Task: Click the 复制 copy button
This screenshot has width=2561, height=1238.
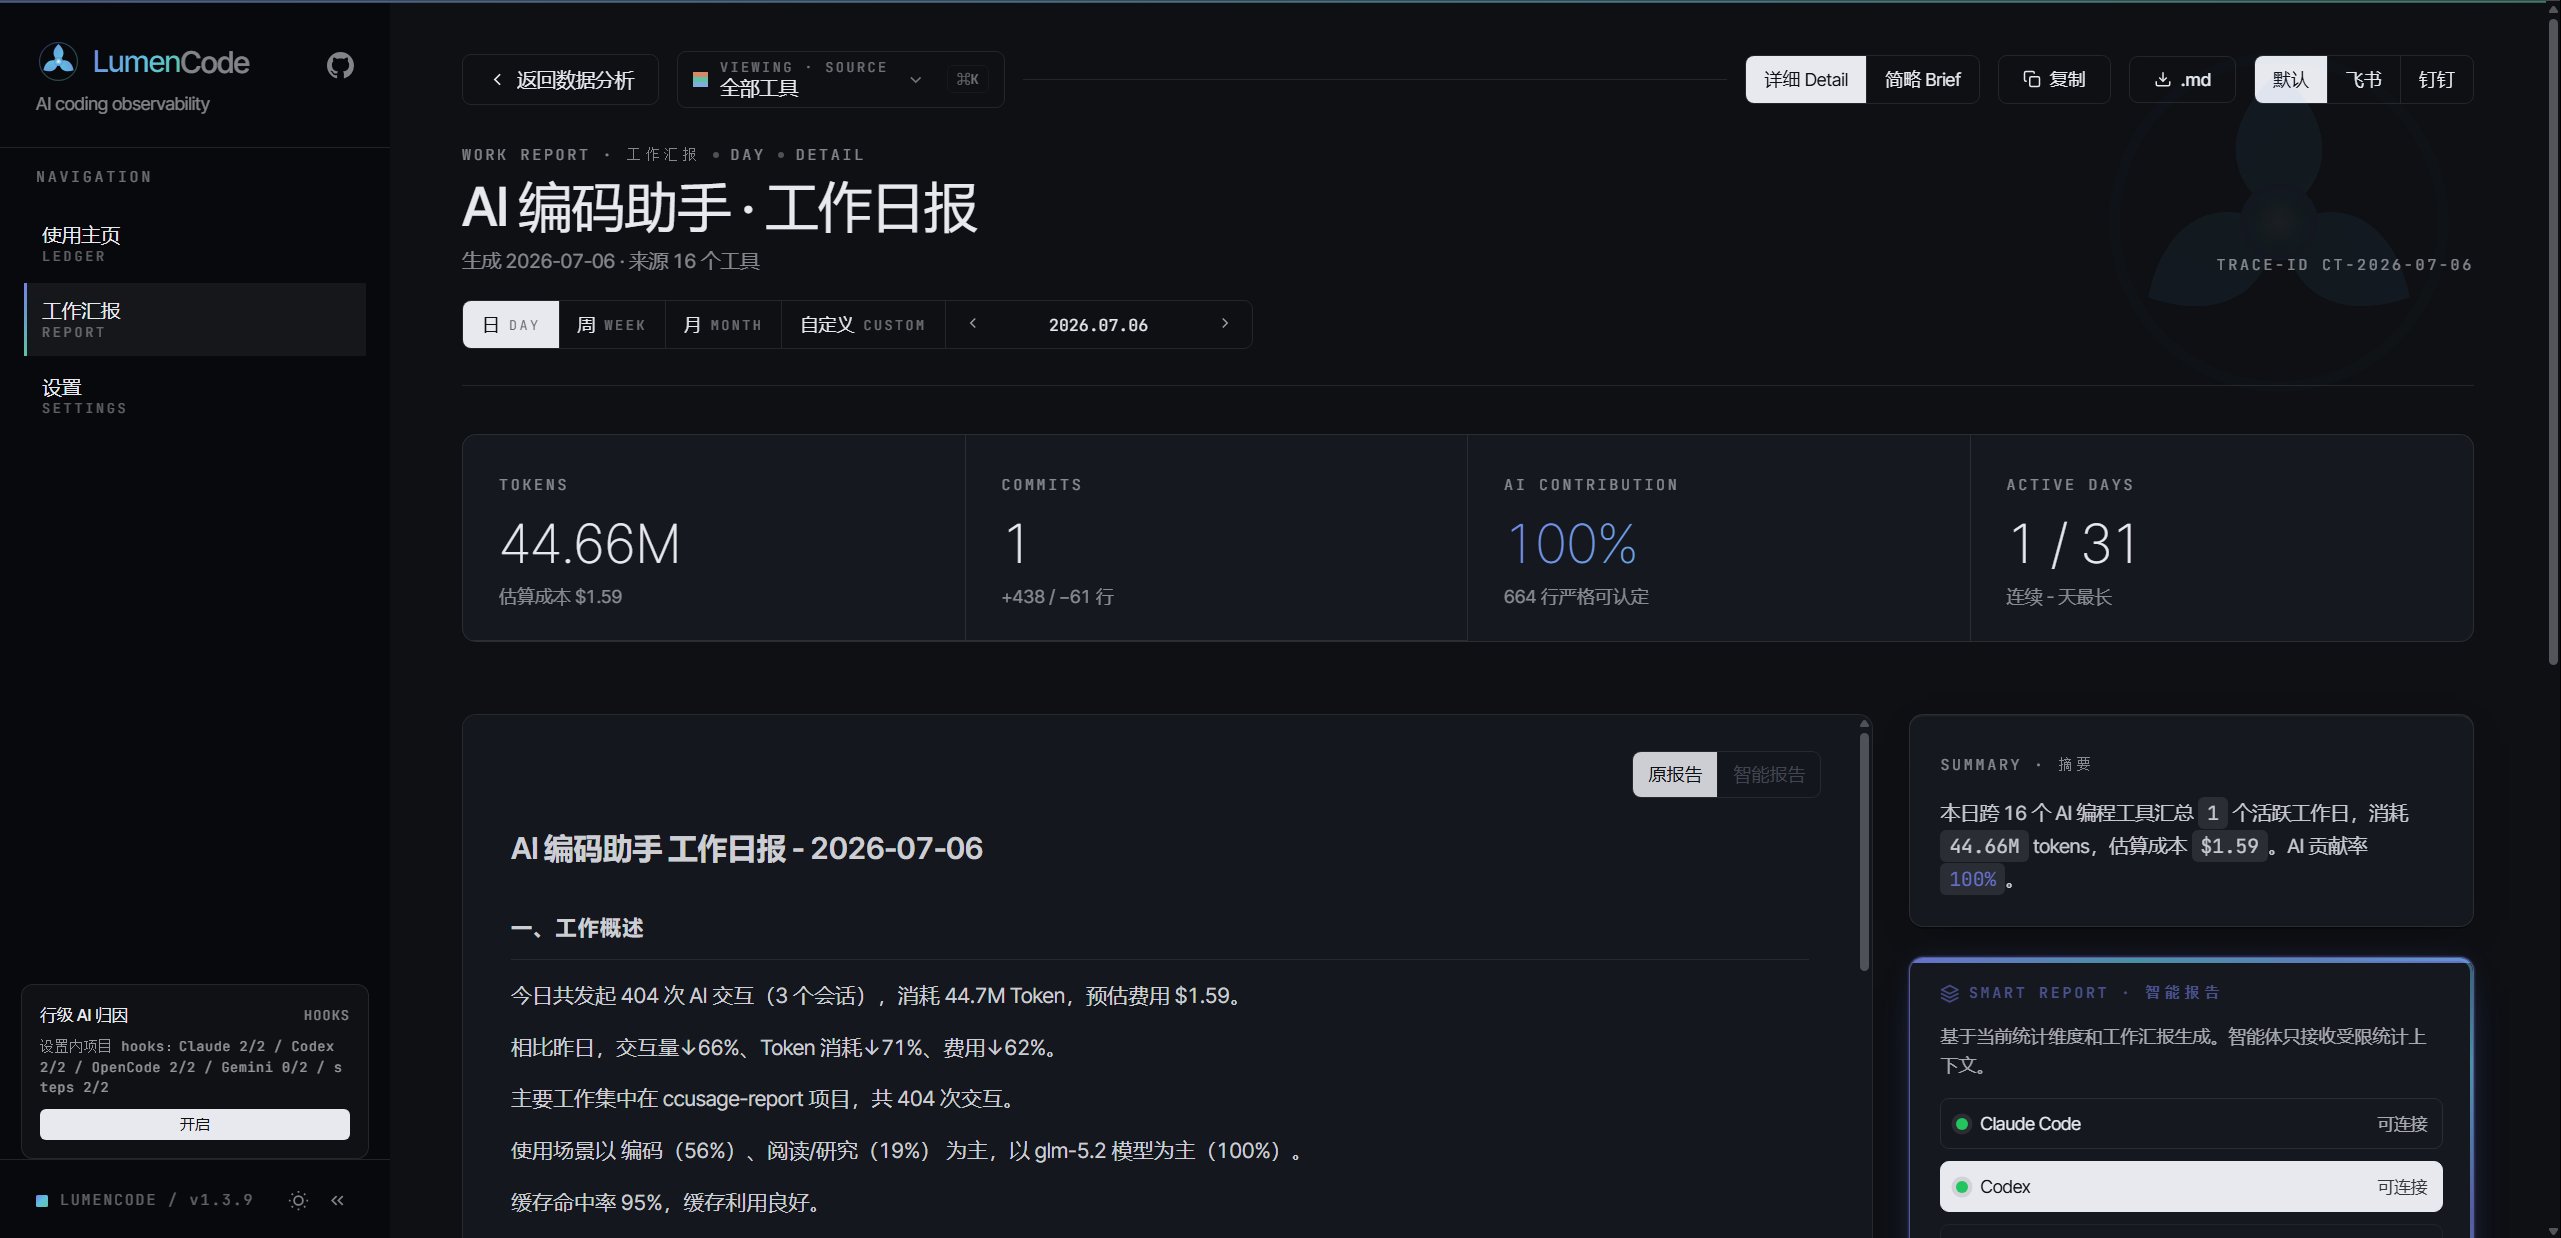Action: pos(2053,79)
